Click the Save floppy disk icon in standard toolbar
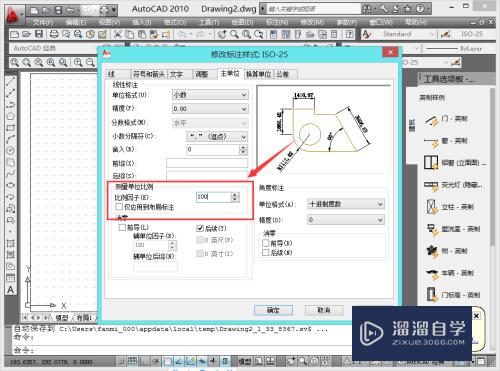The height and width of the screenshot is (371, 500). coord(39,34)
